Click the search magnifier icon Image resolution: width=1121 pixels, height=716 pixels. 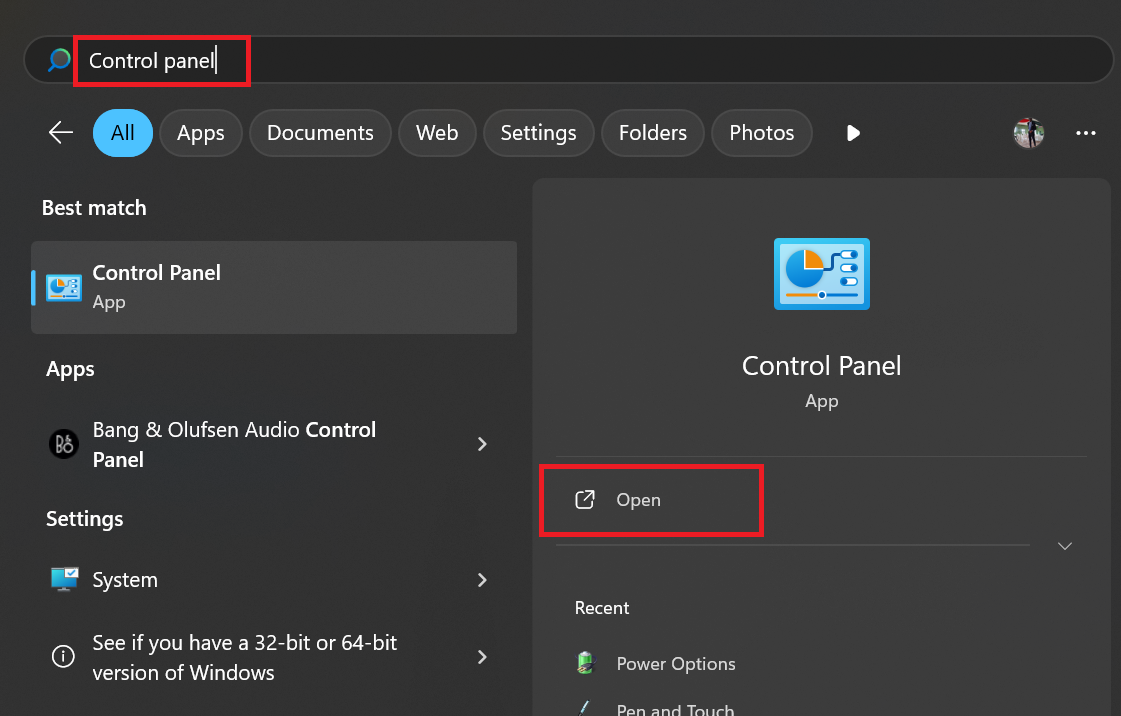[59, 60]
